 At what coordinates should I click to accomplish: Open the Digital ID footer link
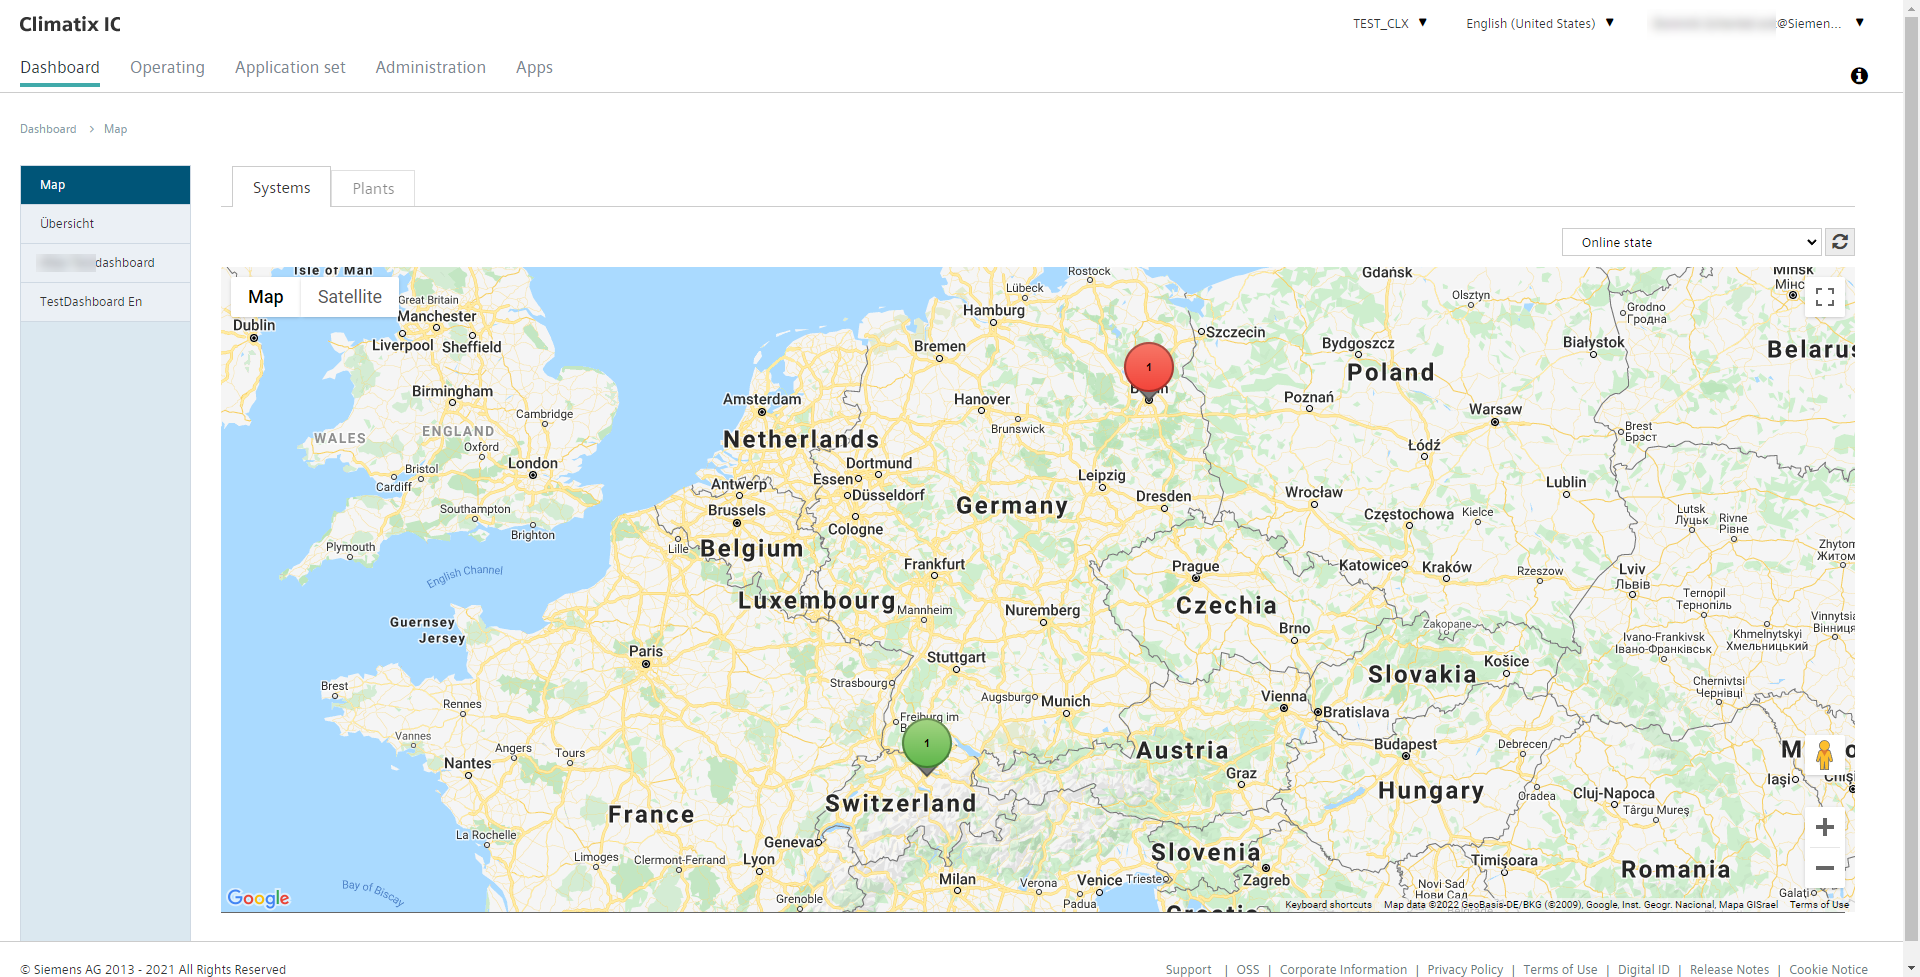tap(1644, 969)
